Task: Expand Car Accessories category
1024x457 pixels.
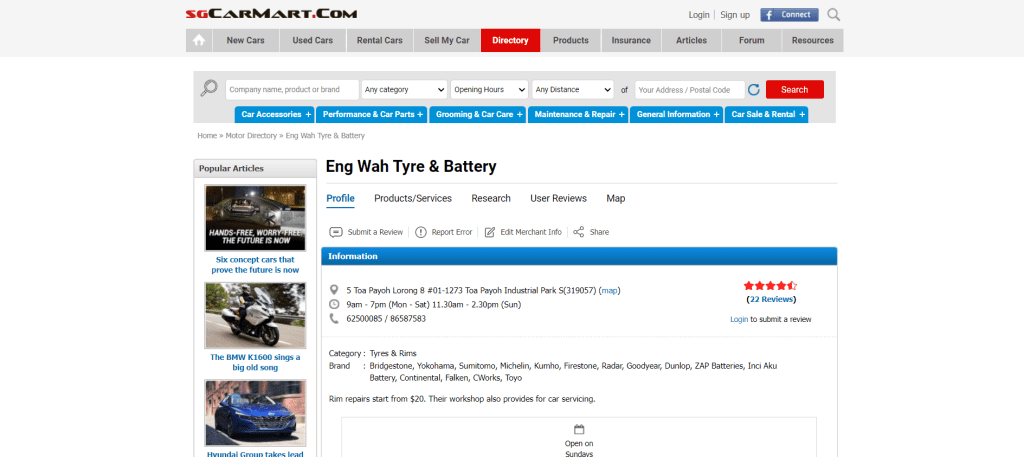Action: (x=274, y=114)
